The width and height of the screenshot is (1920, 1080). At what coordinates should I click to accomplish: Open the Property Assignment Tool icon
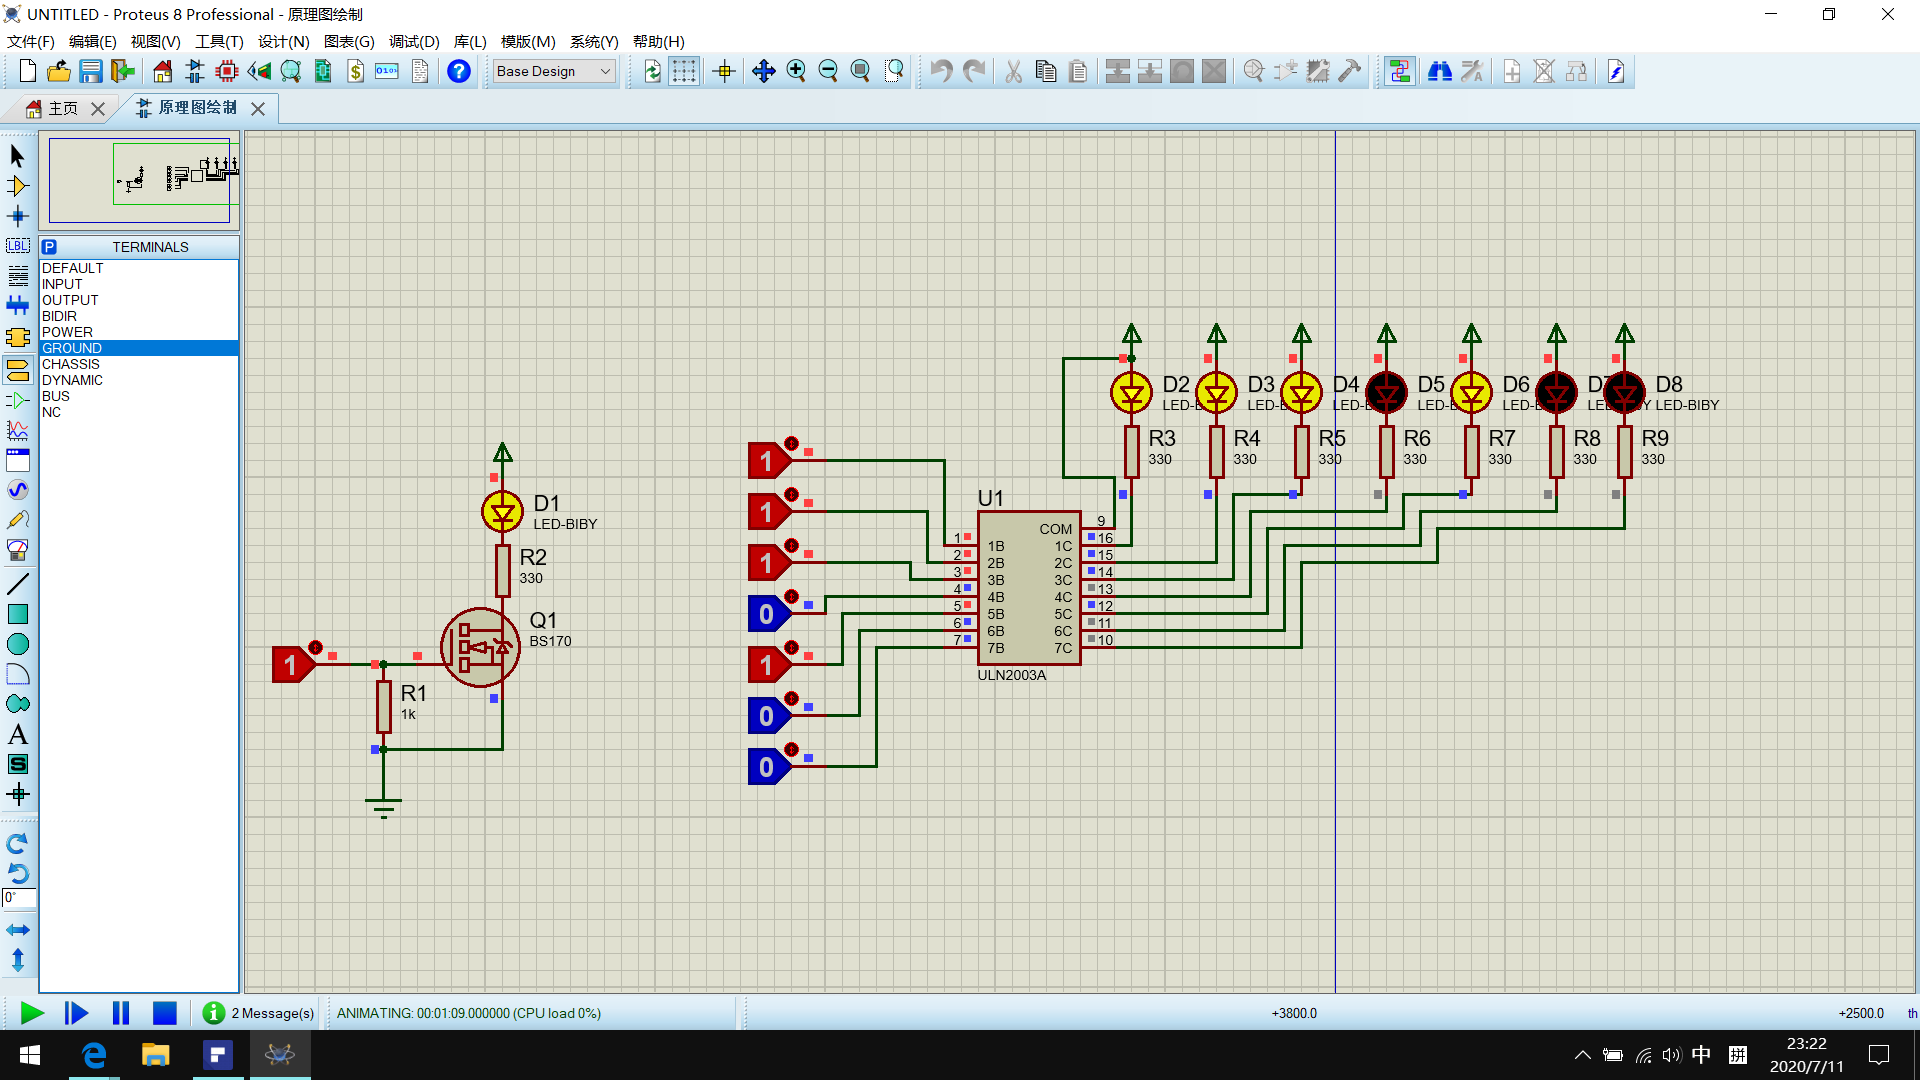pyautogui.click(x=1472, y=71)
